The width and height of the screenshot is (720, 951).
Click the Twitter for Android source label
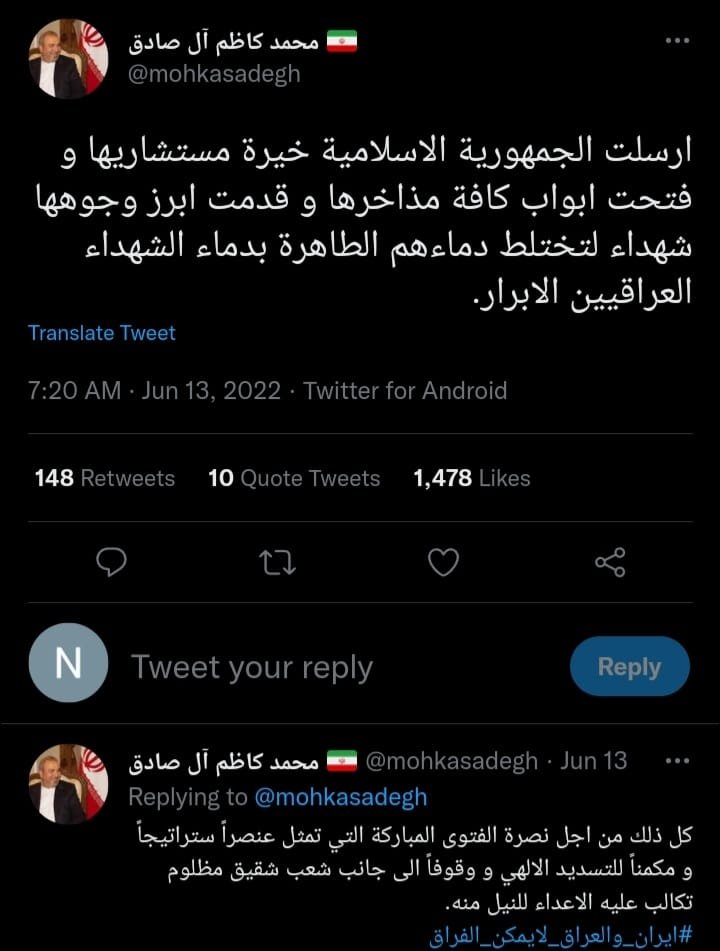coord(405,390)
